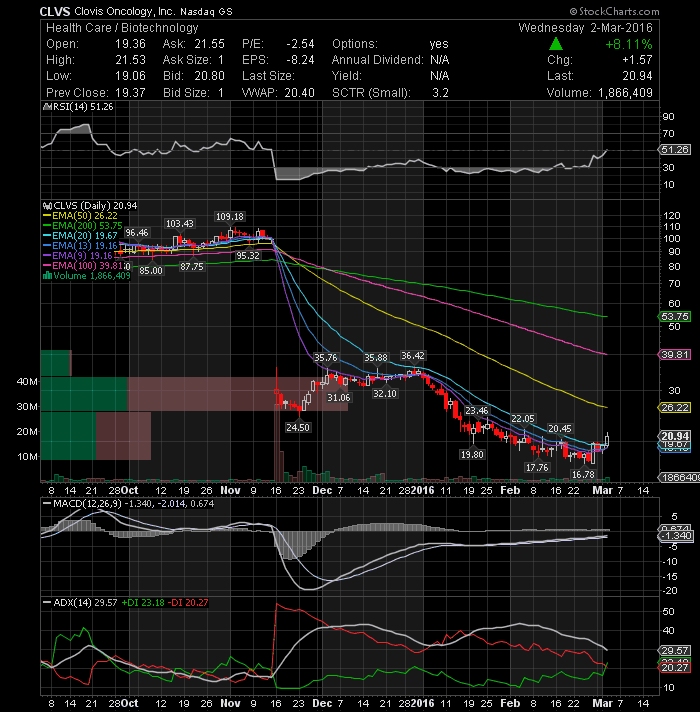
Task: Click the RSI(14) 51.26 panel label
Action: (x=83, y=107)
